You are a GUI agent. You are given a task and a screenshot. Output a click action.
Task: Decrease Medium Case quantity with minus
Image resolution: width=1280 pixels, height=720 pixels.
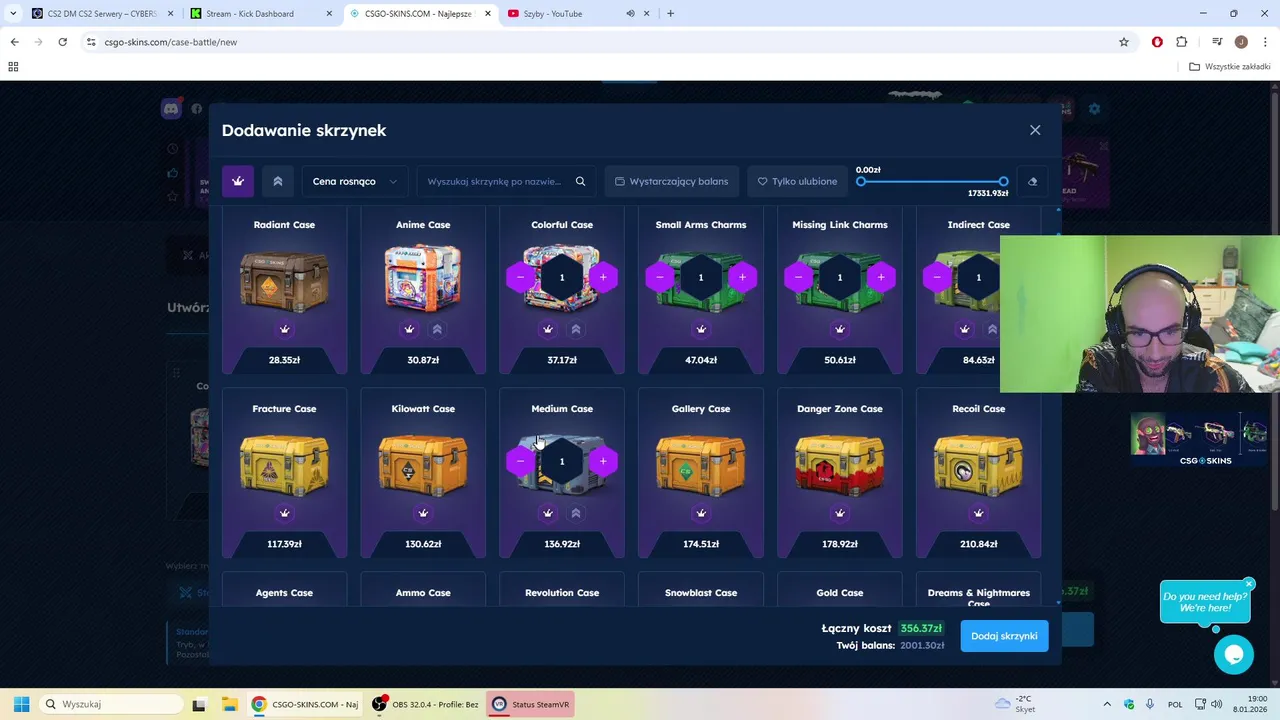[x=521, y=461]
